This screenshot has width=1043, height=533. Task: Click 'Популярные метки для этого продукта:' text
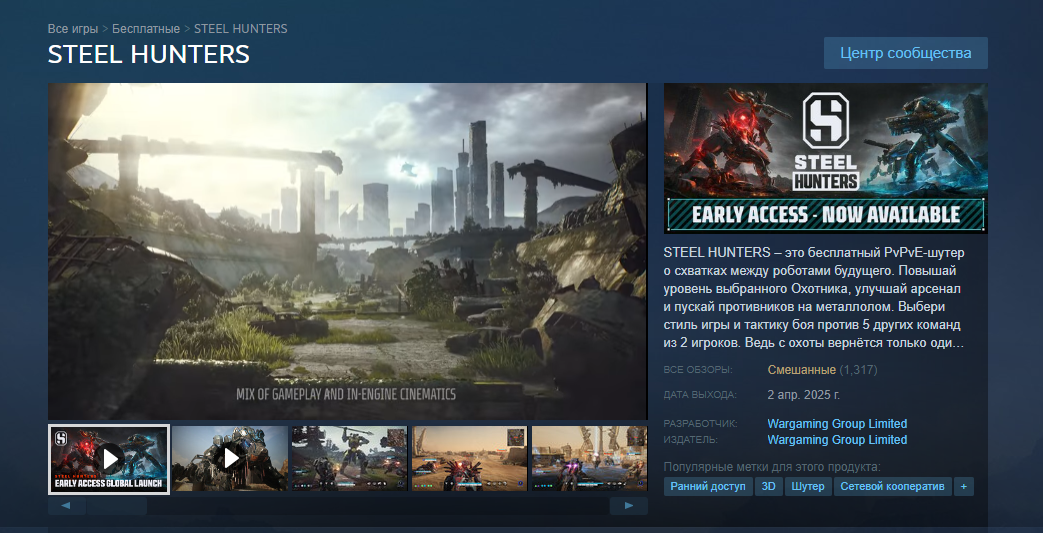point(772,466)
